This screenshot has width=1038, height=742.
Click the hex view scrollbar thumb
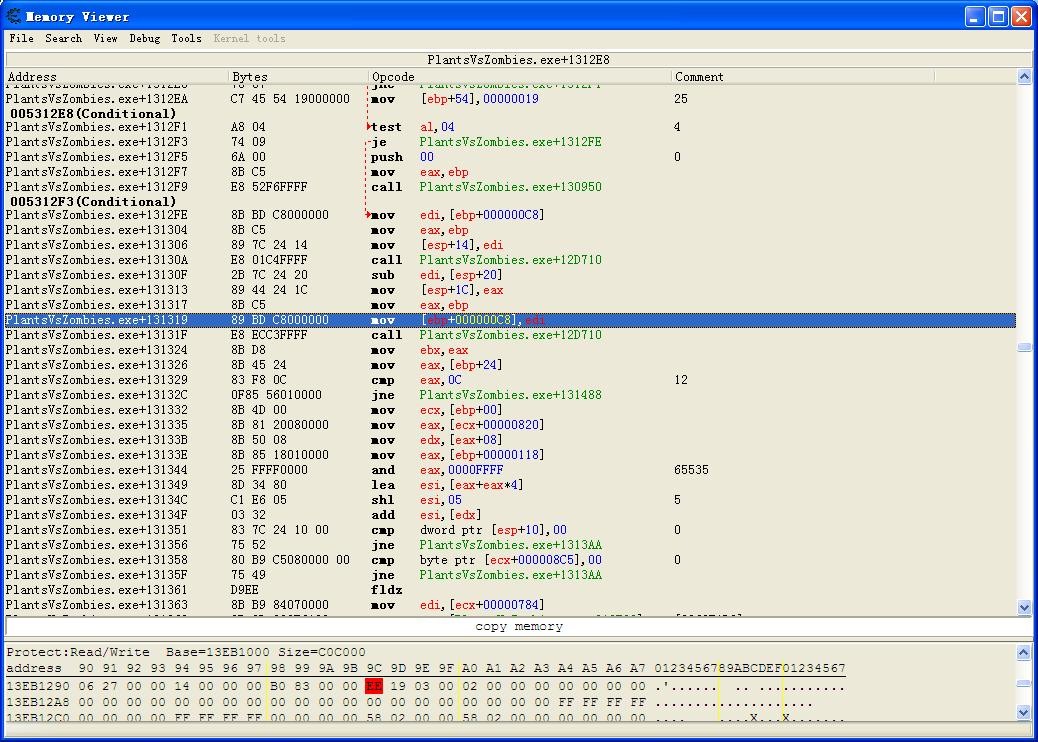click(x=1023, y=683)
